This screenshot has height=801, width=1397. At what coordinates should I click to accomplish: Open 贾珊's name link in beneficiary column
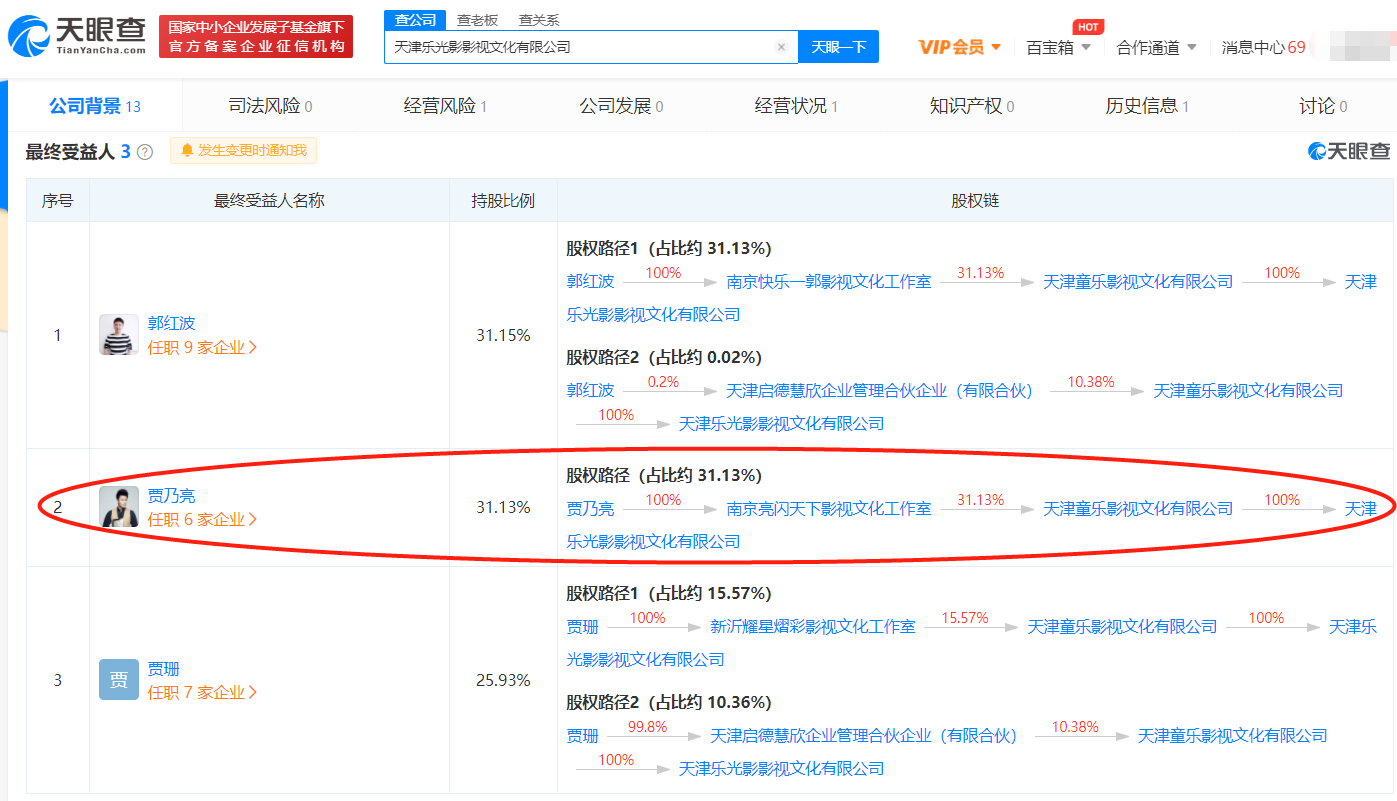(164, 668)
